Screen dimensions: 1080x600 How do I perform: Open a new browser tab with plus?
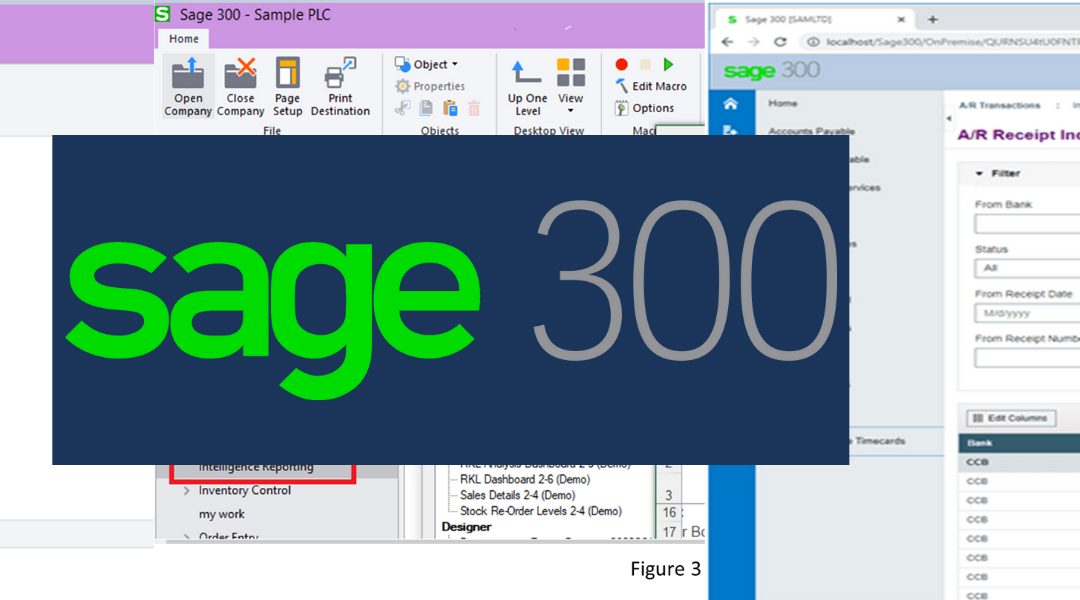coord(933,19)
